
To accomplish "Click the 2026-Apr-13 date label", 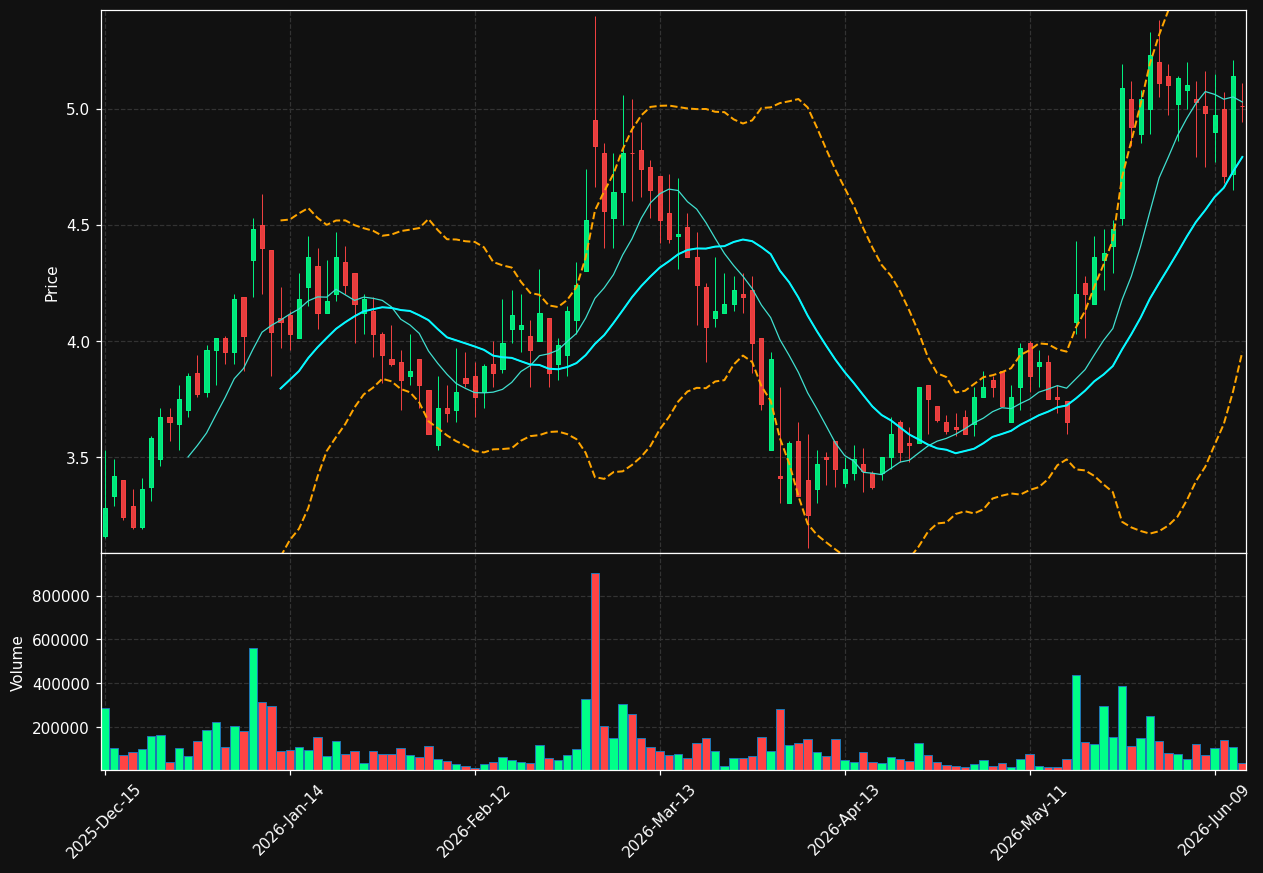I will tap(843, 820).
